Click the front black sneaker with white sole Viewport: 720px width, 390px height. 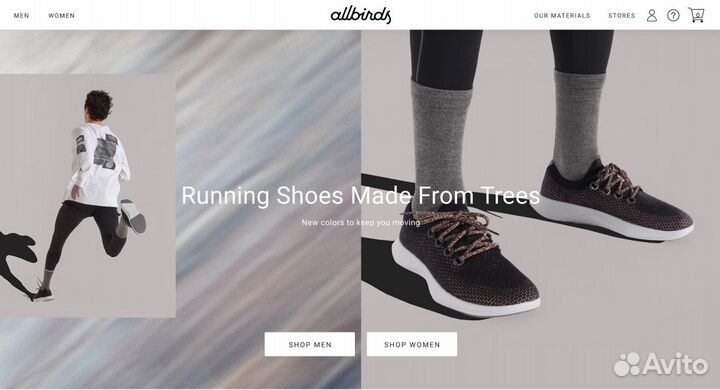coord(464,262)
